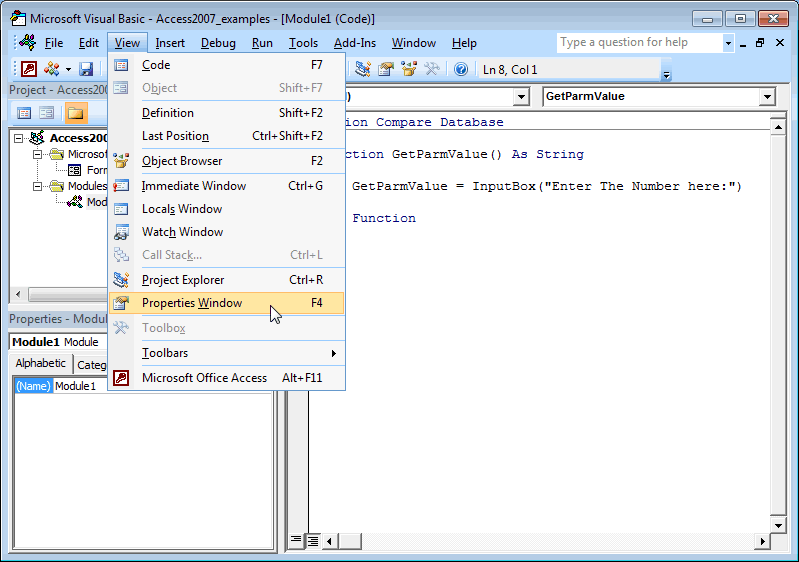
Task: Choose Code in the View menu
Action: (227, 65)
